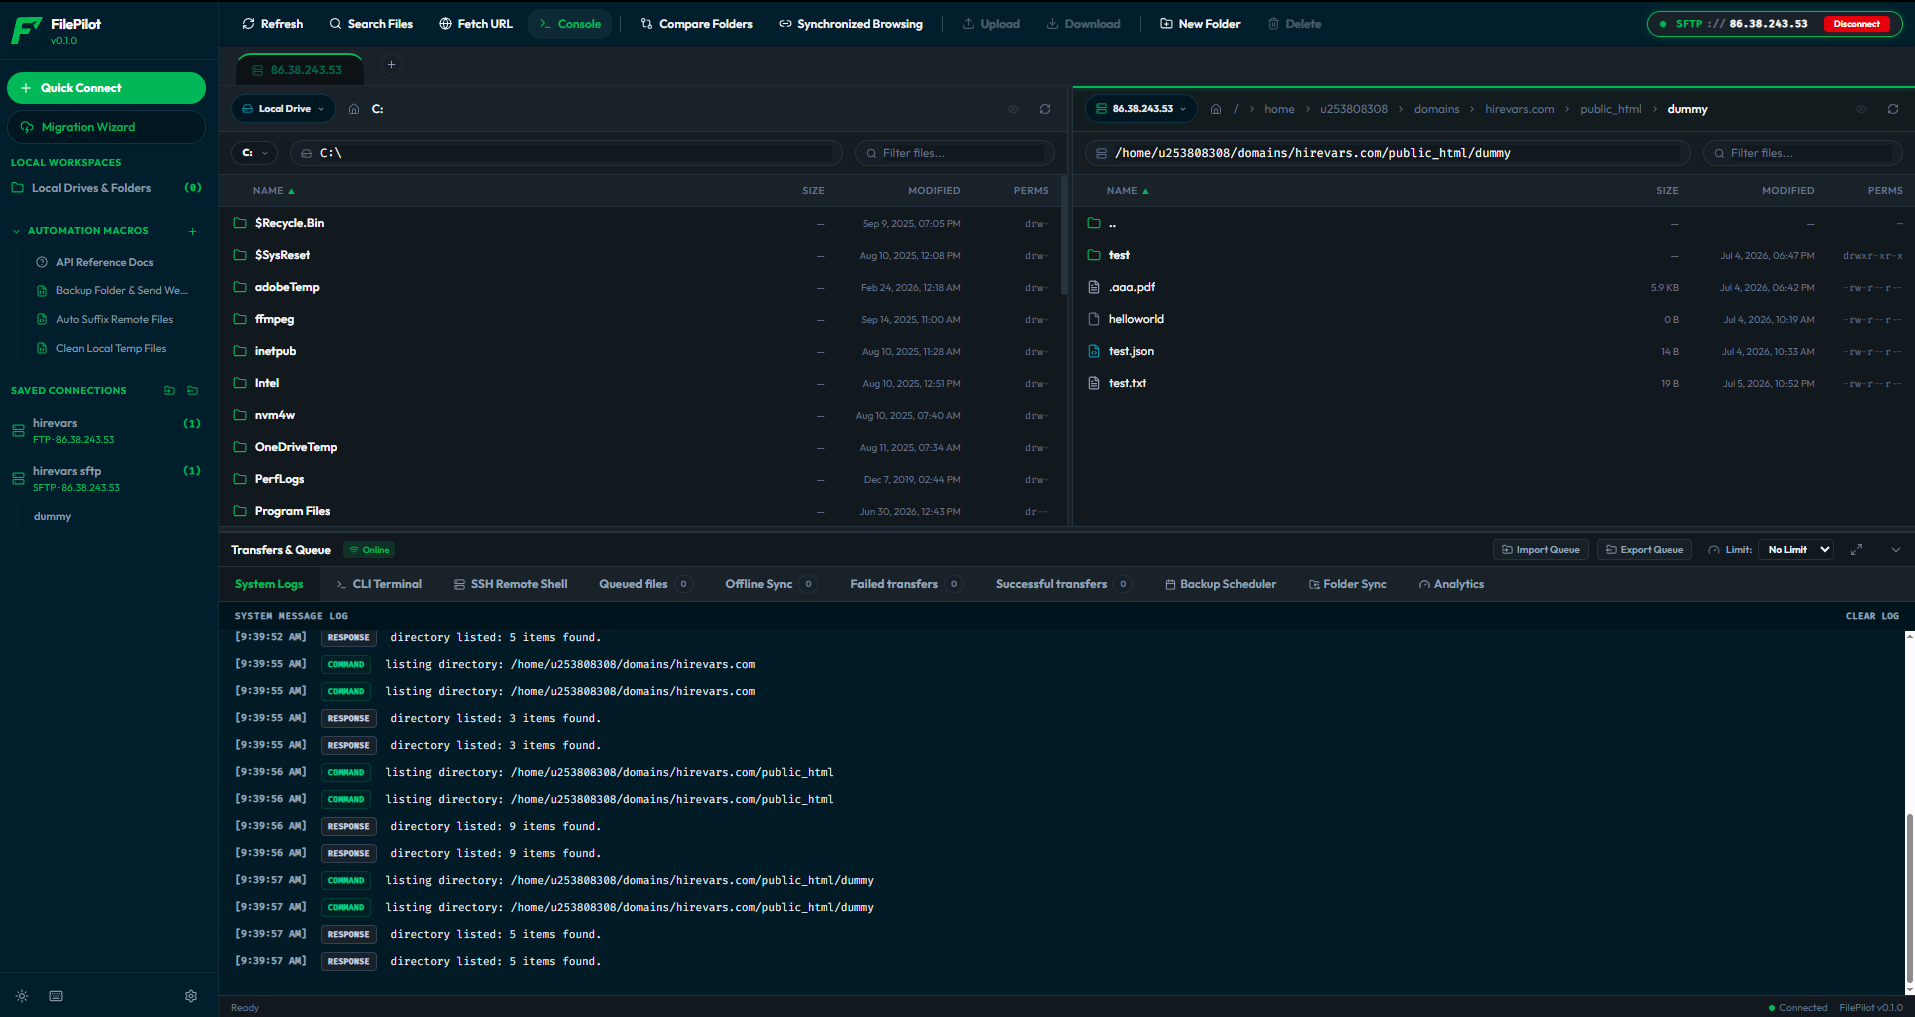Sort remote files by MODIFIED column

pyautogui.click(x=1788, y=190)
